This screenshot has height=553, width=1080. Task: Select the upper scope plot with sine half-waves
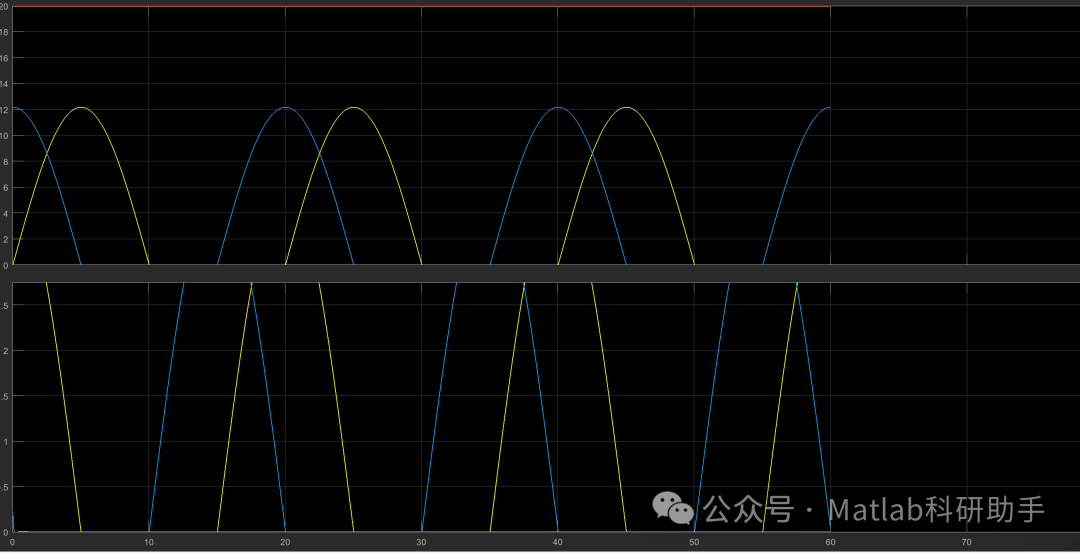point(546,136)
